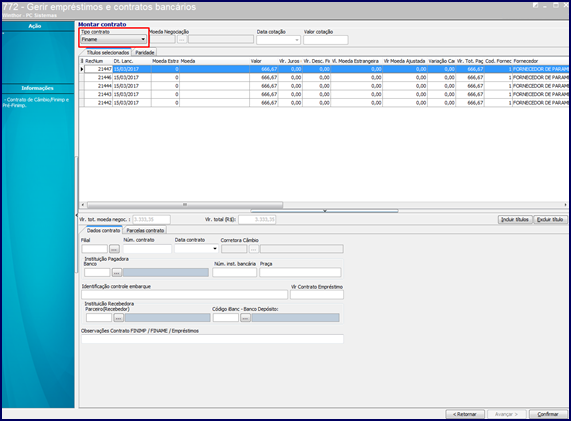Click Incluir títulos button
The image size is (571, 421).
click(515, 219)
